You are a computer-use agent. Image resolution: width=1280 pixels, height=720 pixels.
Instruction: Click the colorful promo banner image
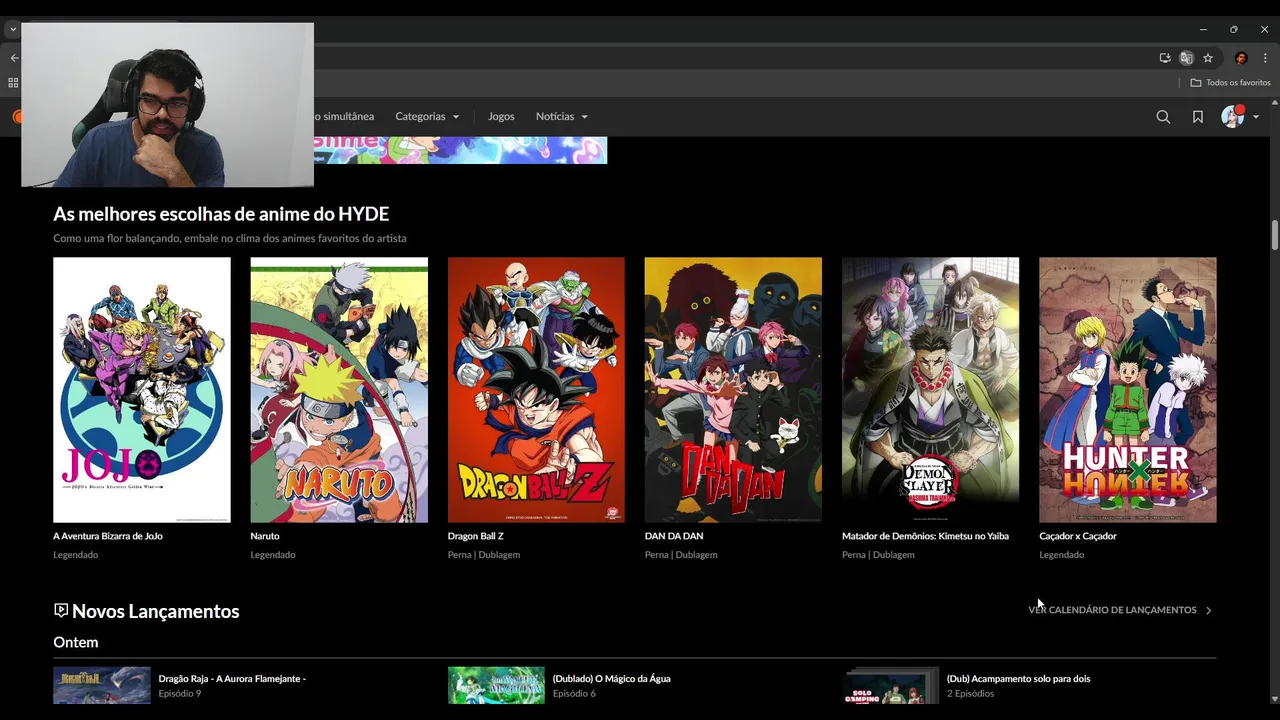coord(460,150)
